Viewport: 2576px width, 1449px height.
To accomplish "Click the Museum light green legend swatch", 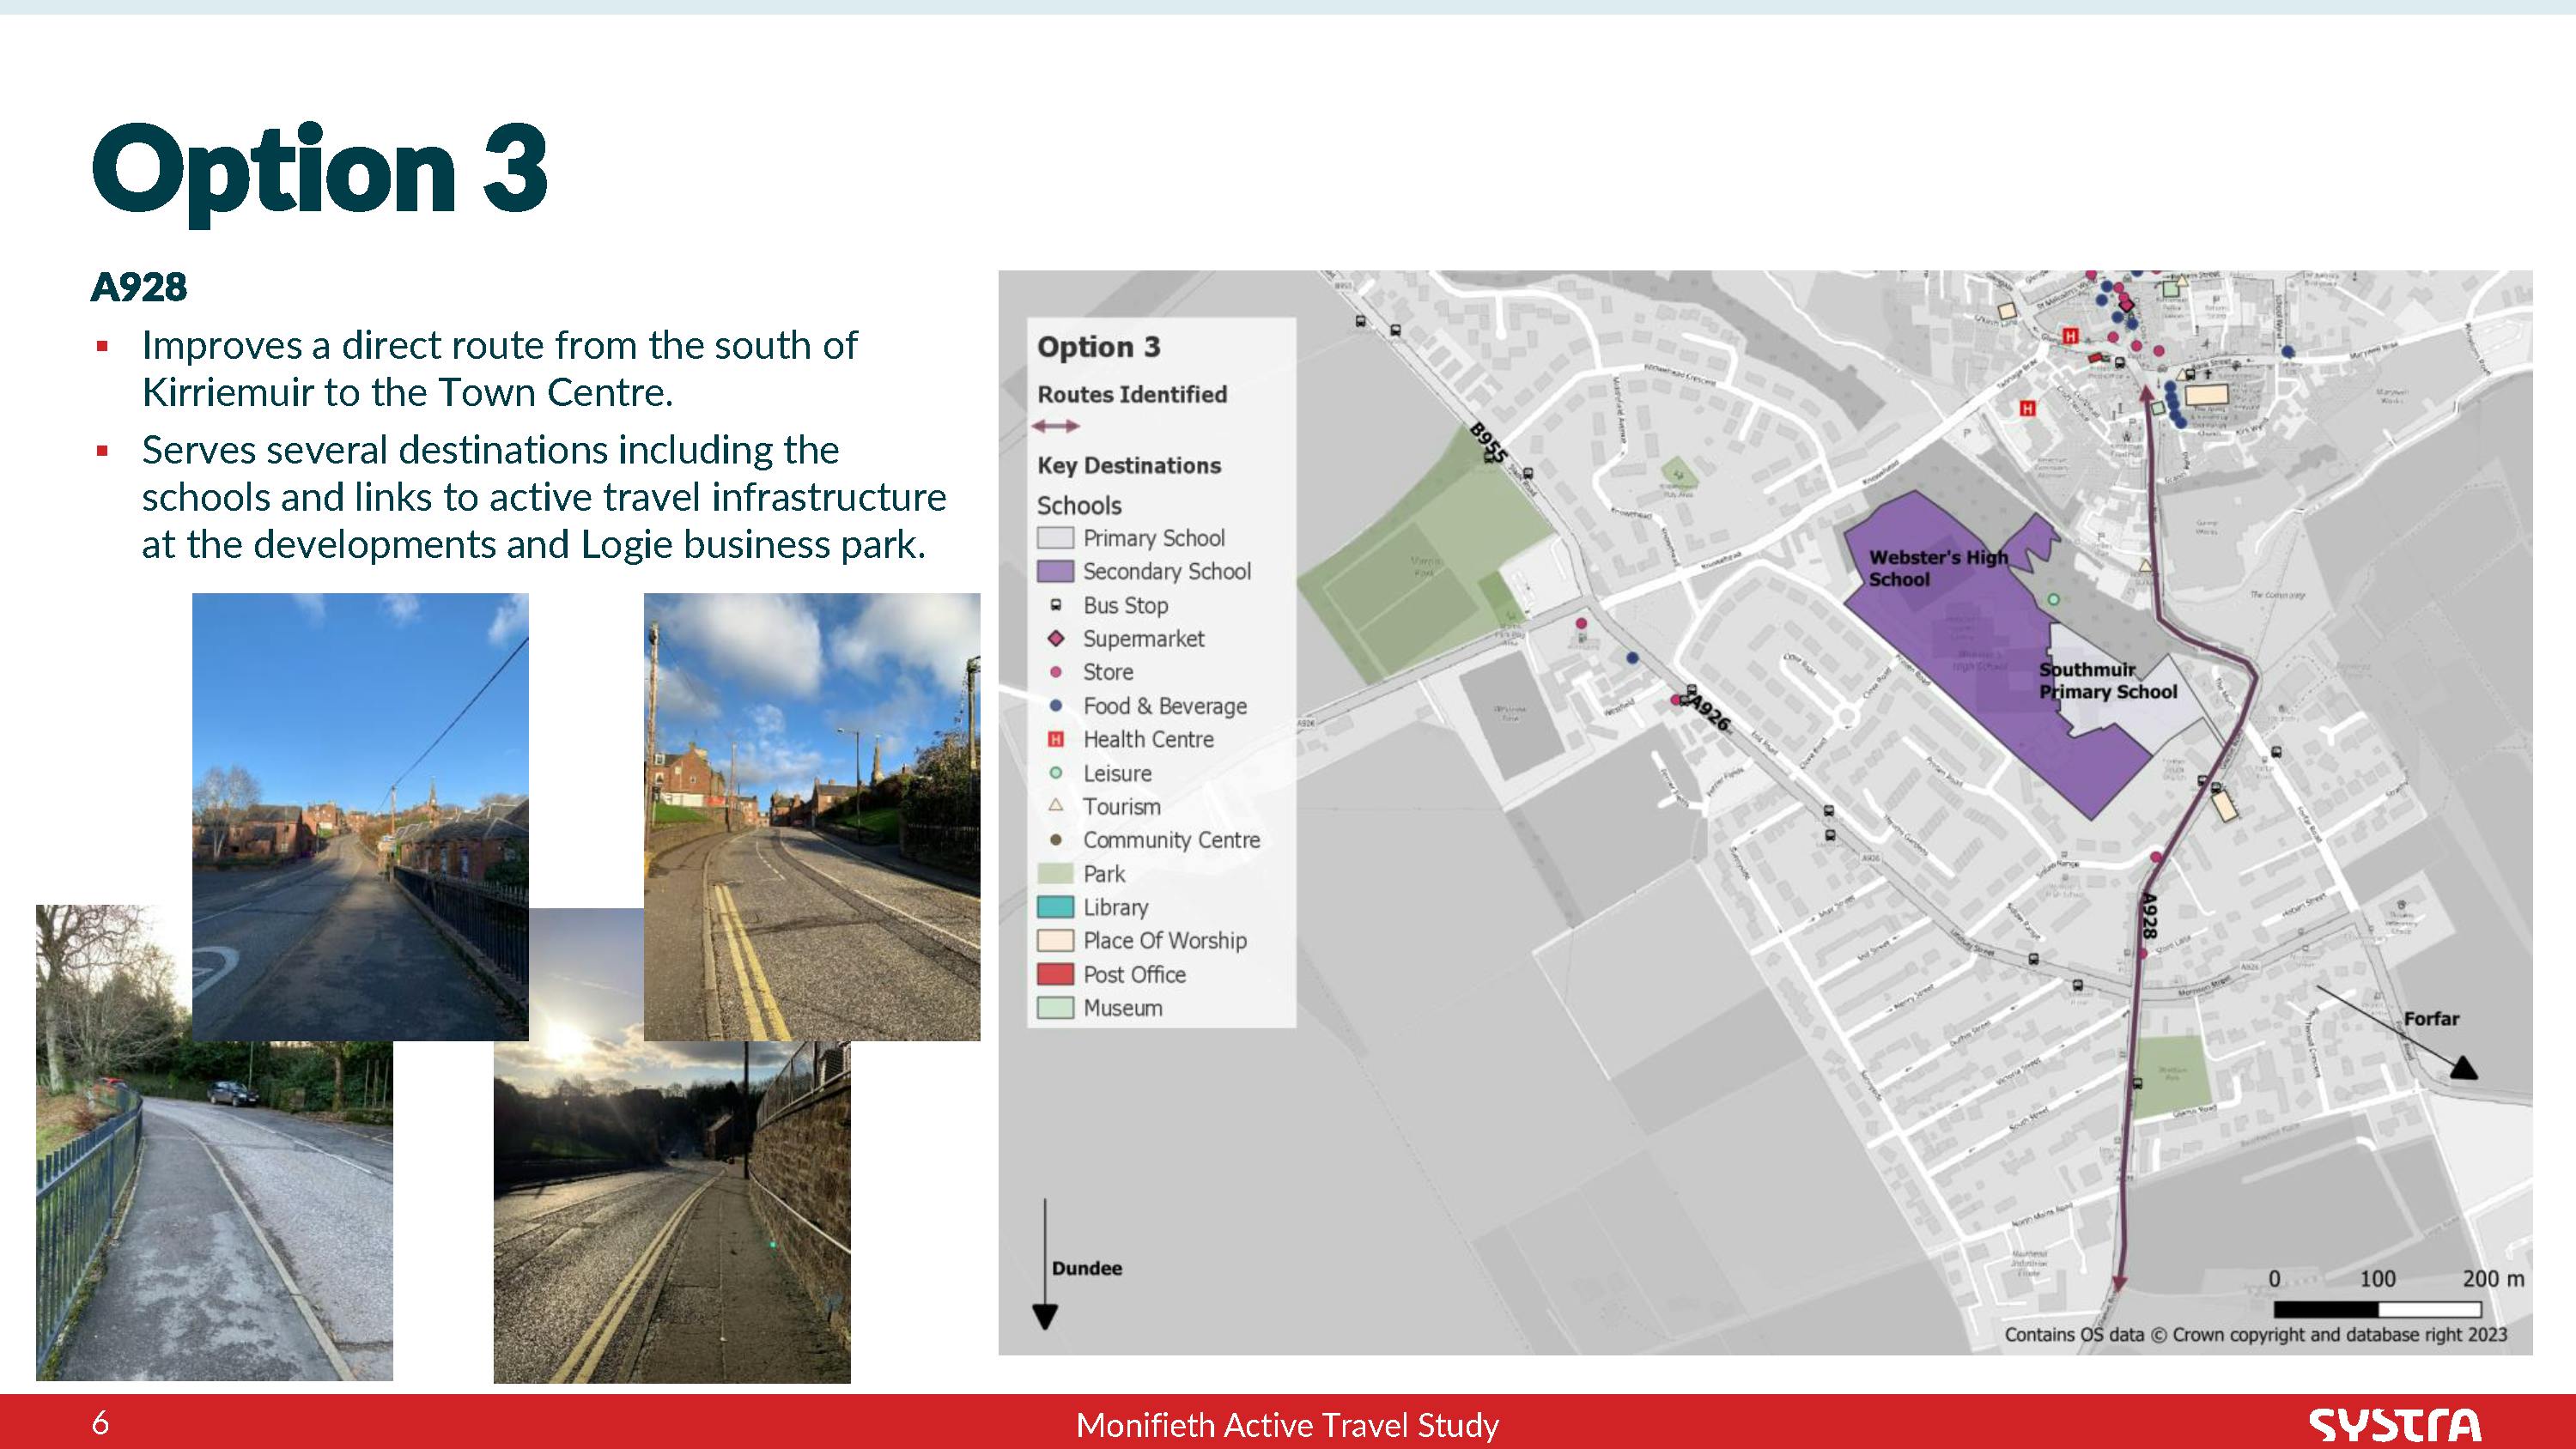I will [1055, 1008].
